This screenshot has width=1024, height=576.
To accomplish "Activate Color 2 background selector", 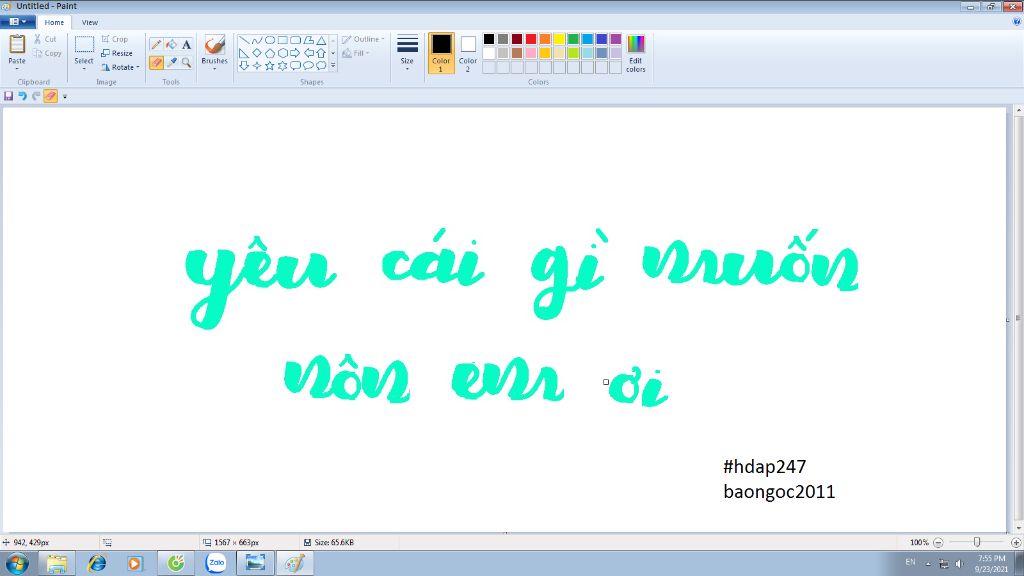I will (468, 53).
